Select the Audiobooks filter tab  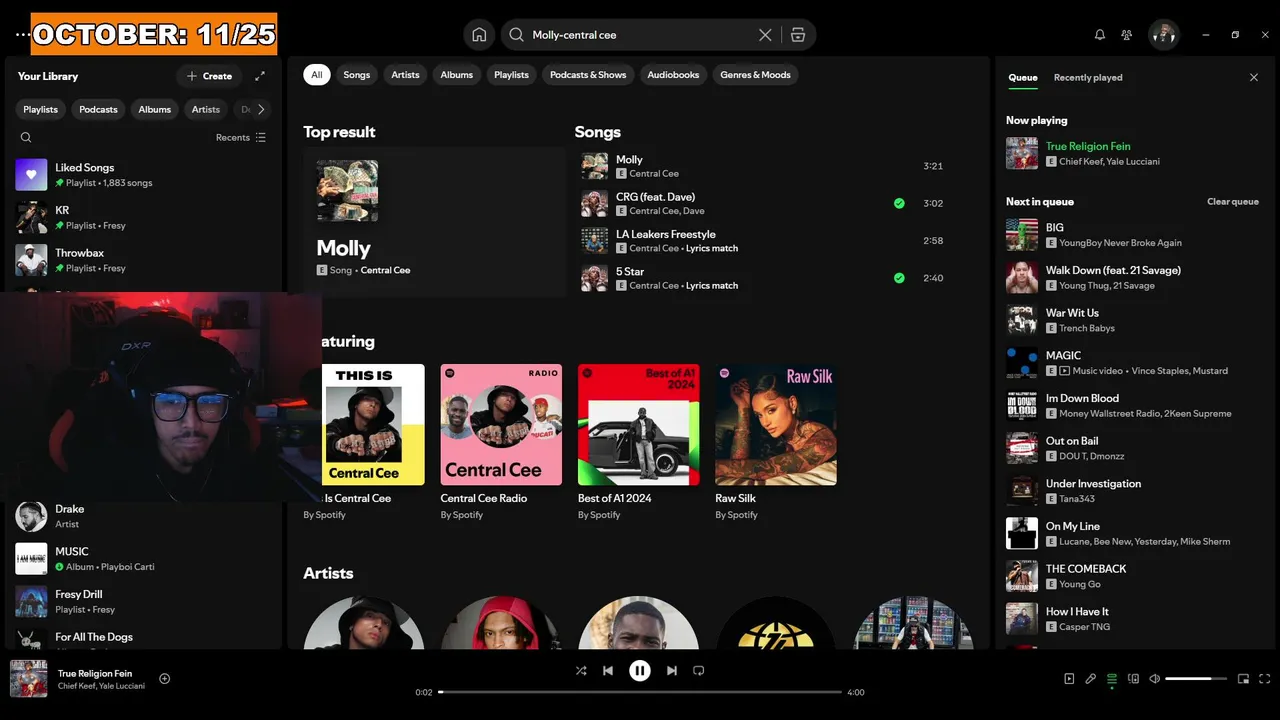point(673,75)
